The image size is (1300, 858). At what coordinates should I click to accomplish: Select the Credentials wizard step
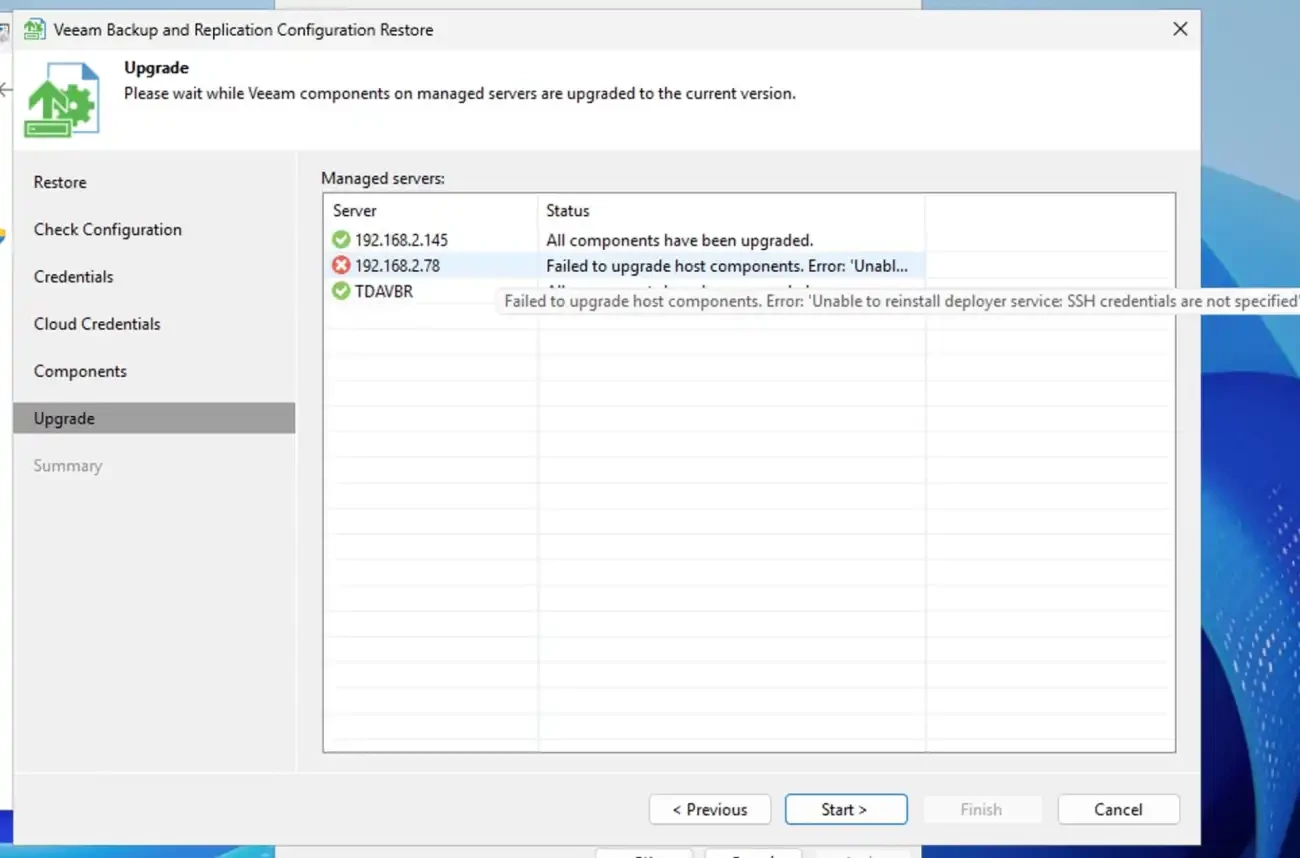tap(74, 277)
